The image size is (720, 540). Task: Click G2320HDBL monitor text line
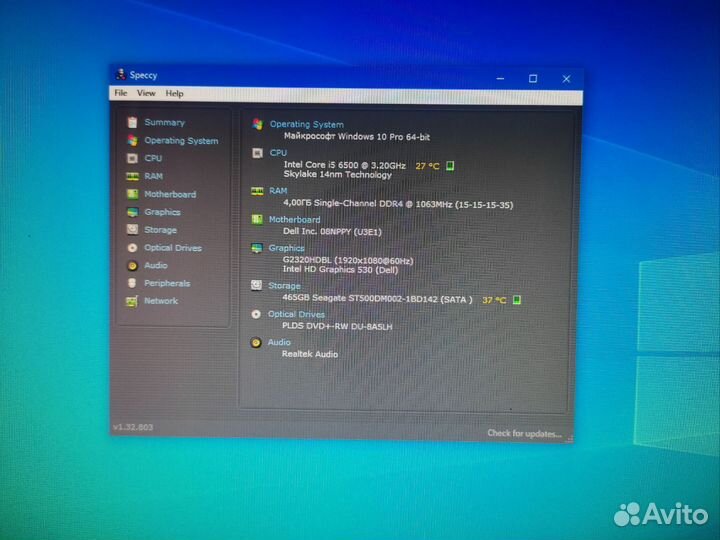[348, 261]
